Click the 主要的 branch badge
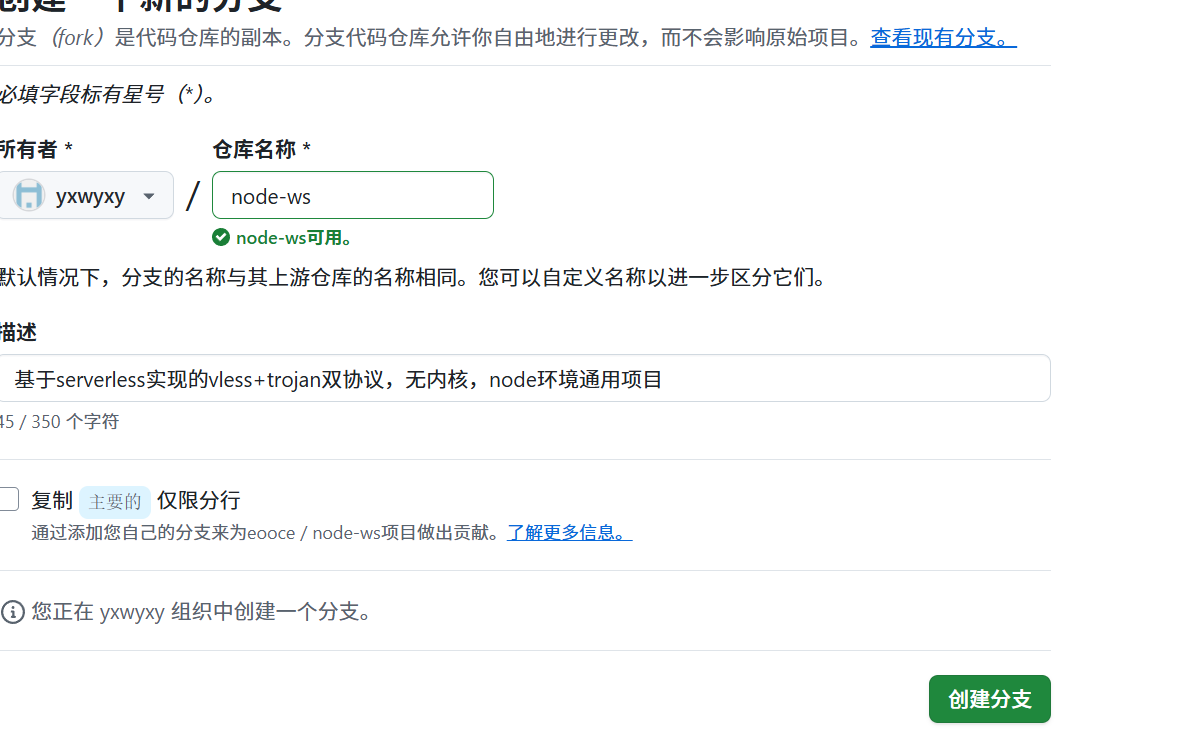 [x=115, y=501]
